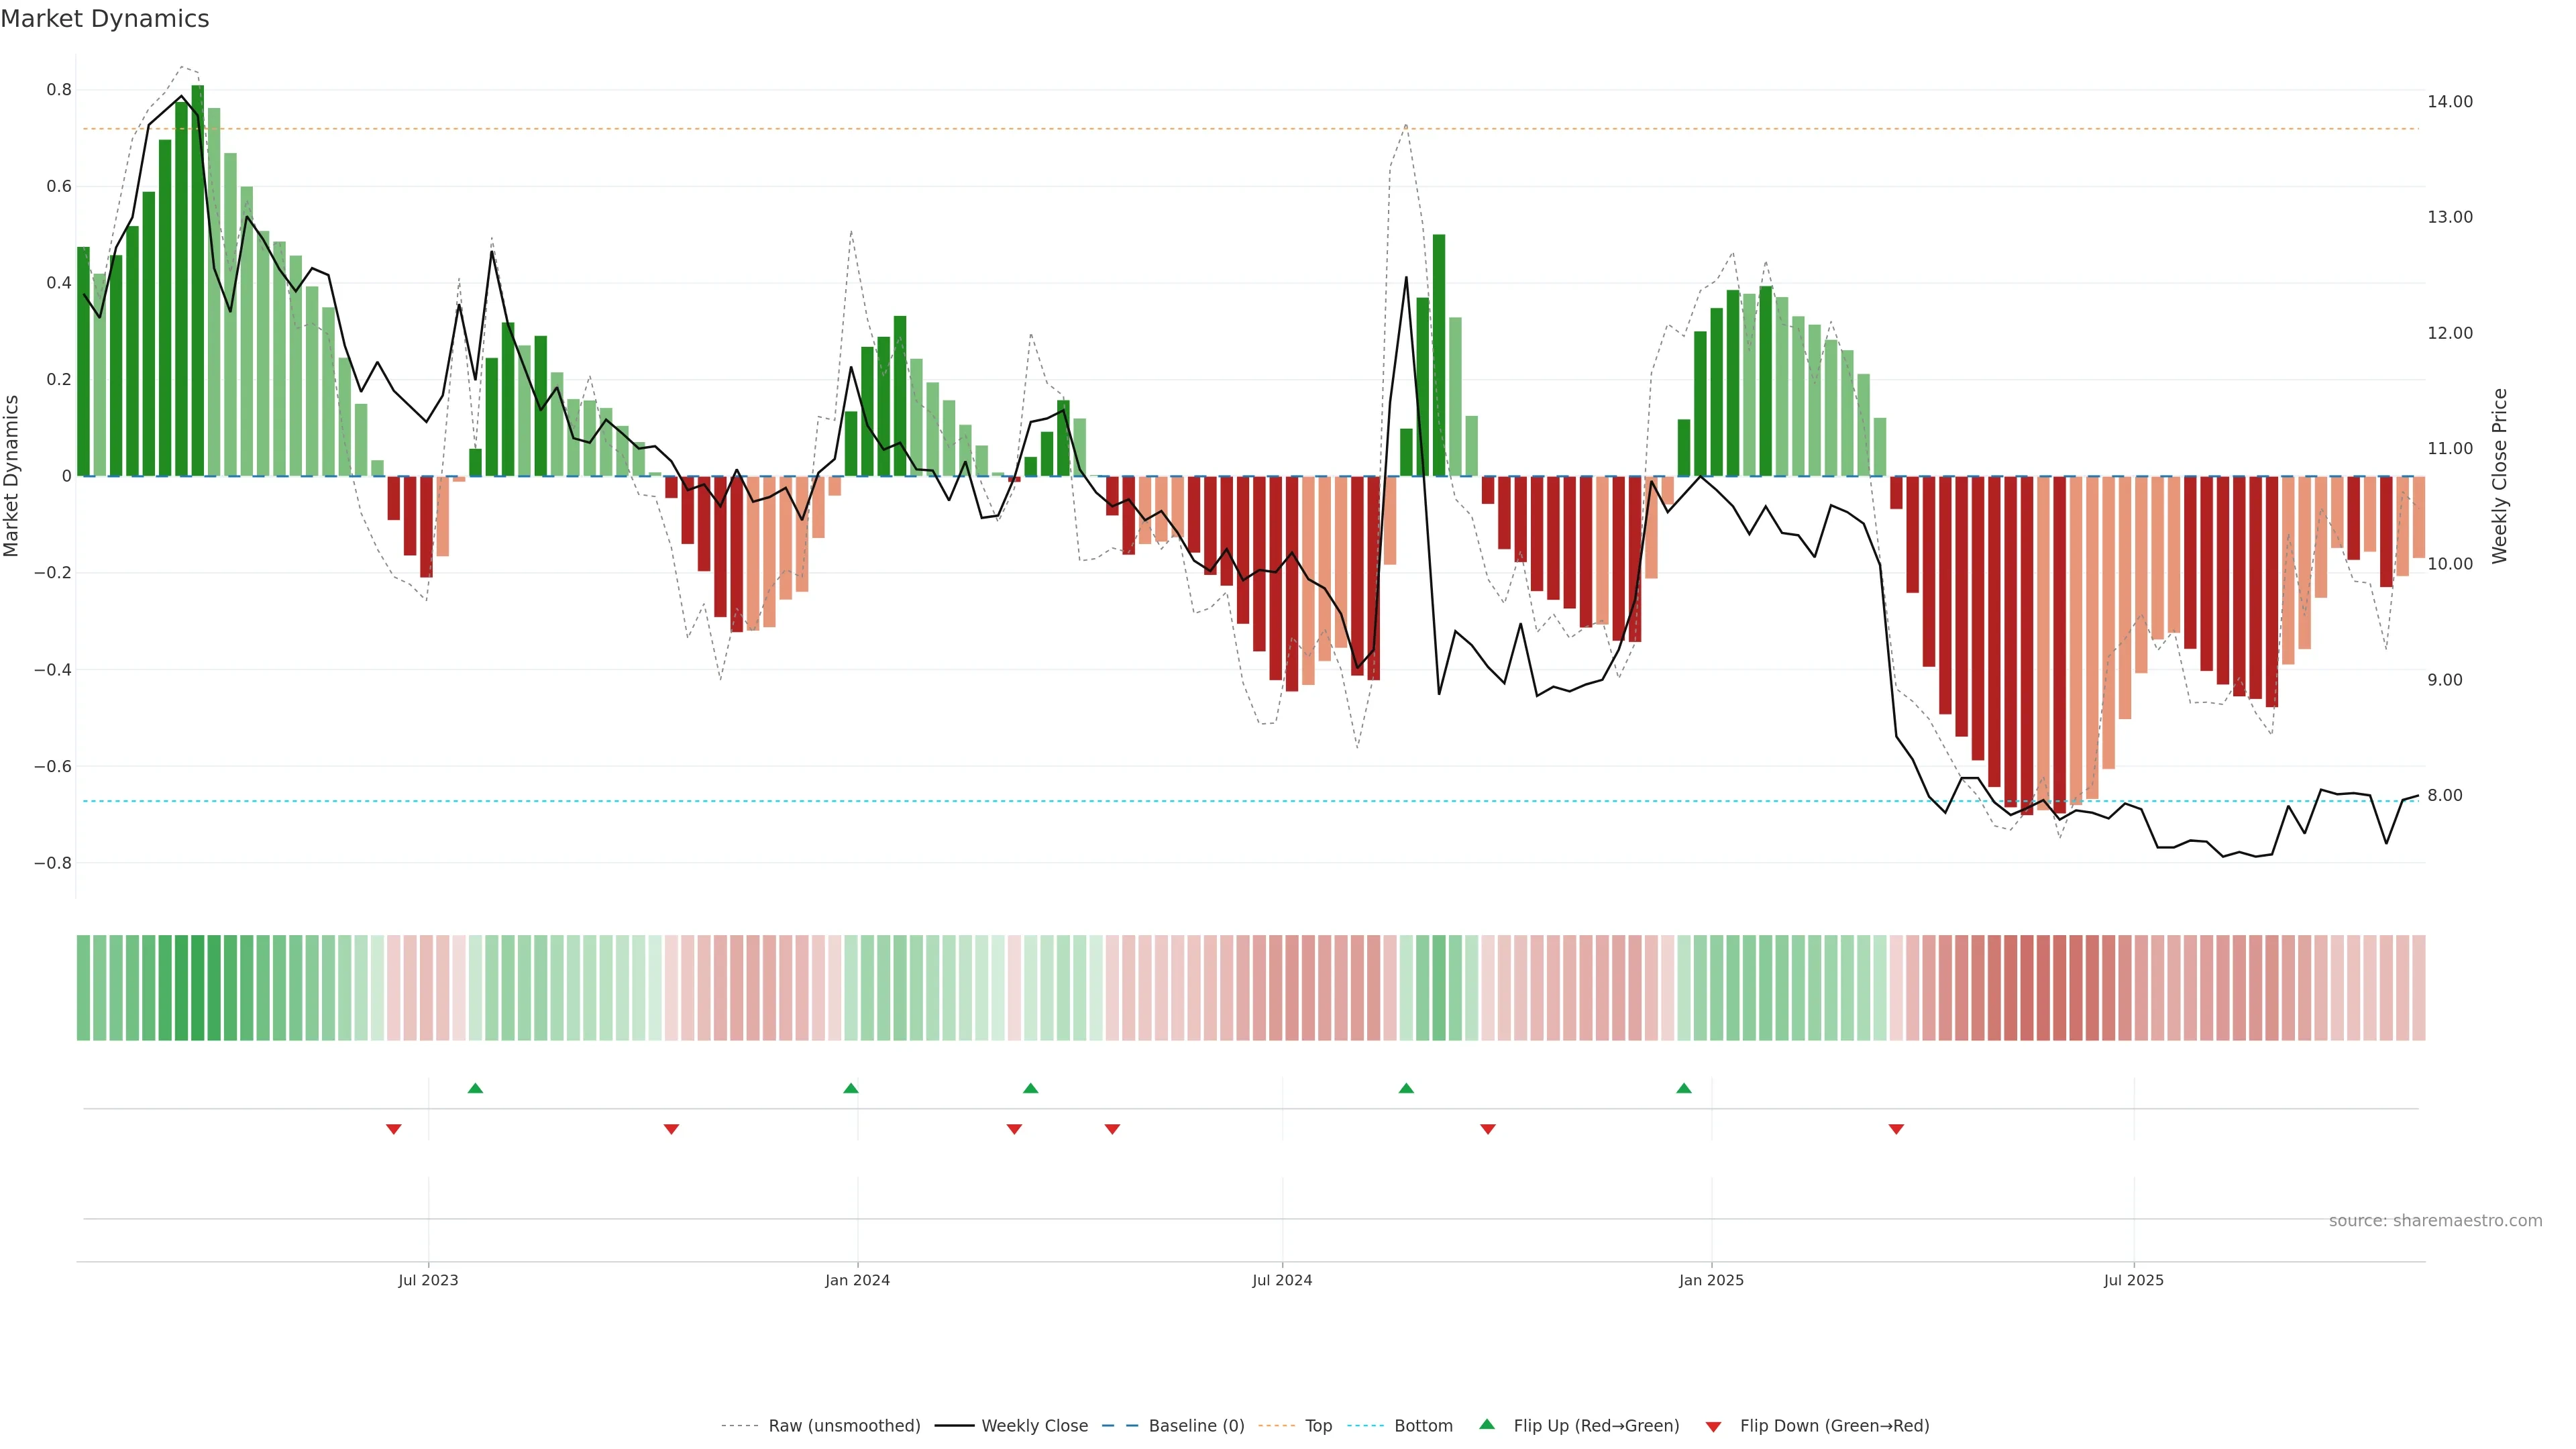2576x1449 pixels.
Task: Click the Flip Up legend triangle icon
Action: coord(1487,1424)
